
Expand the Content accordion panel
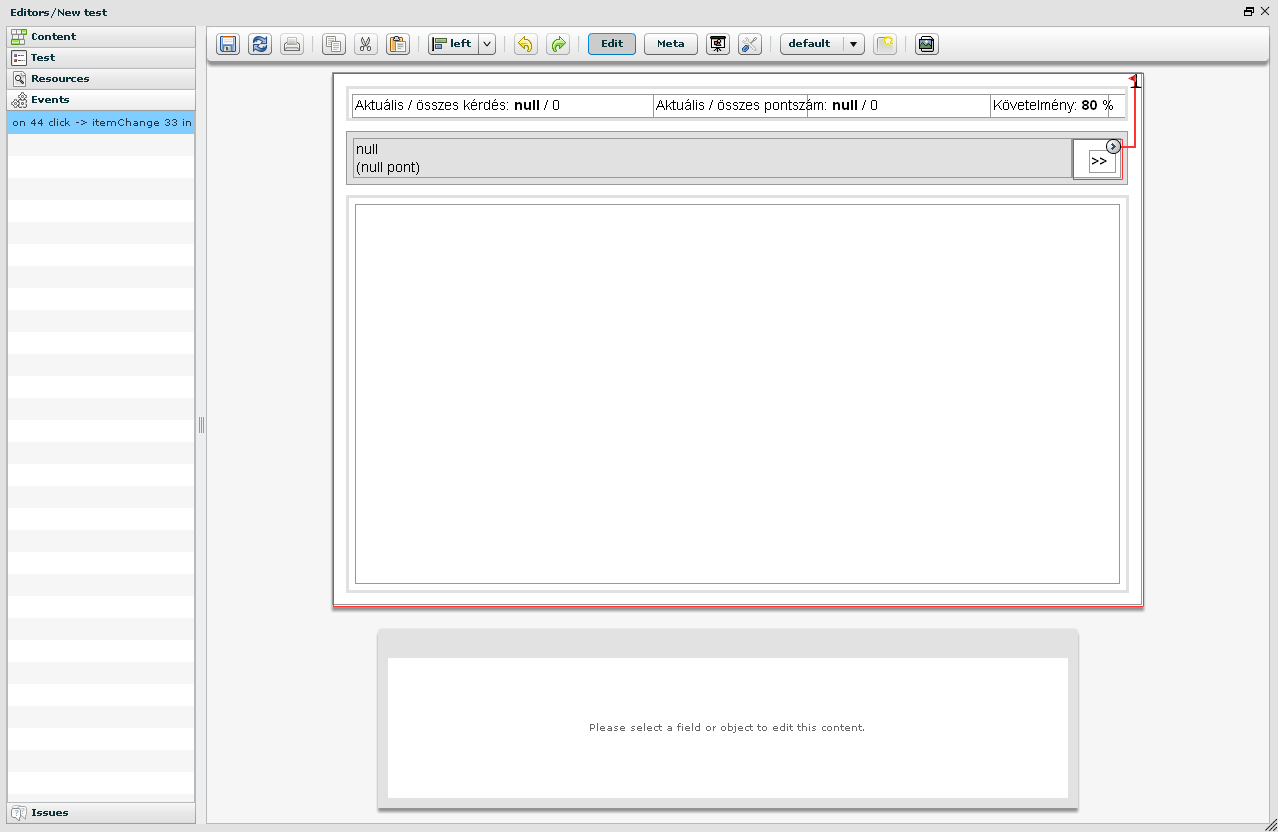[x=101, y=37]
